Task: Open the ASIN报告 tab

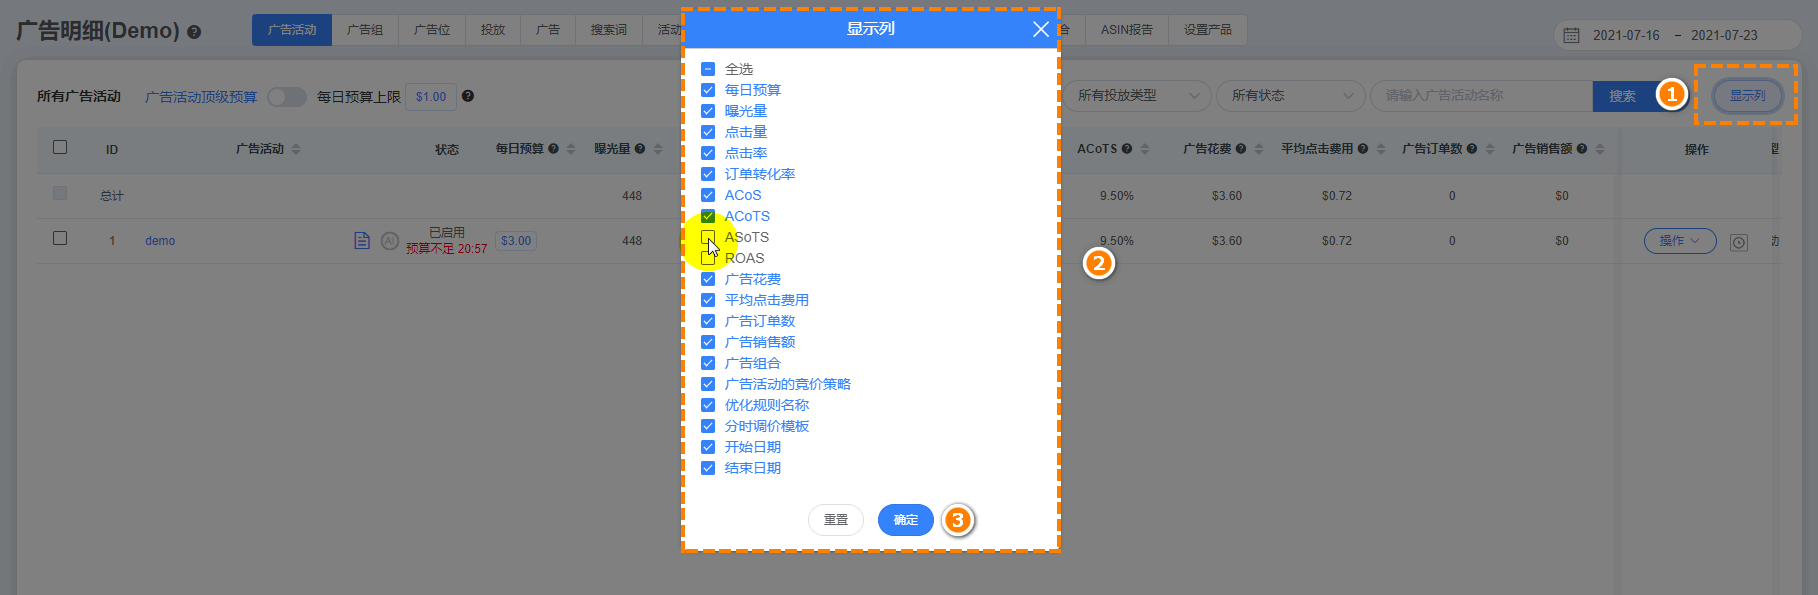Action: pos(1127,30)
